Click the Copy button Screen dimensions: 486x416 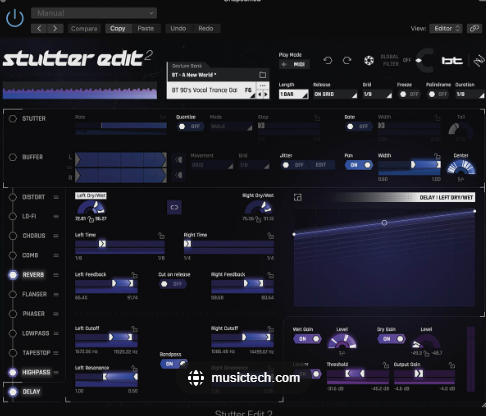(118, 29)
